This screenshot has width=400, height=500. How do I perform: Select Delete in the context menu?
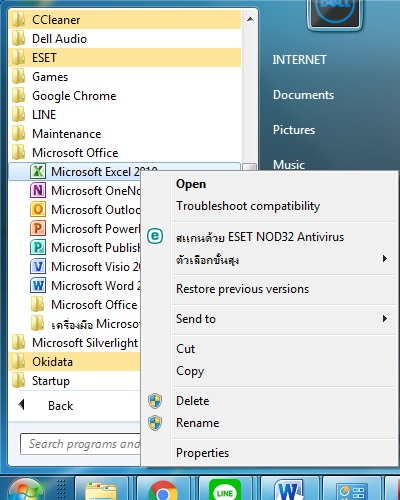click(193, 401)
